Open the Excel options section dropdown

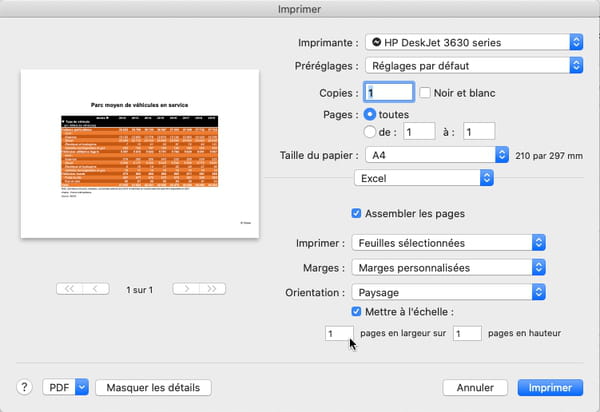tap(424, 178)
